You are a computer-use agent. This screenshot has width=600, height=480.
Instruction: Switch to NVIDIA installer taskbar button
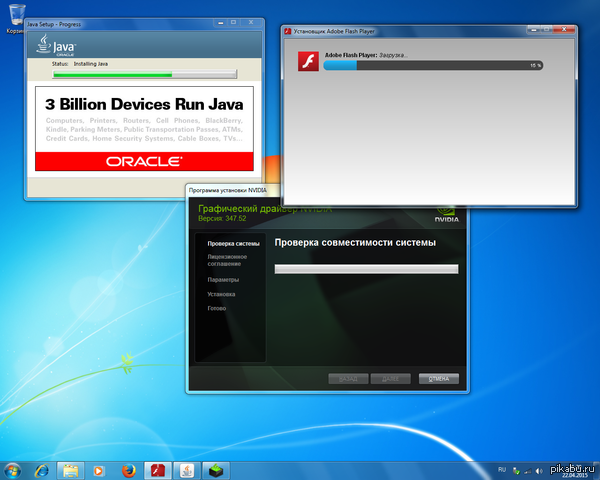[216, 470]
